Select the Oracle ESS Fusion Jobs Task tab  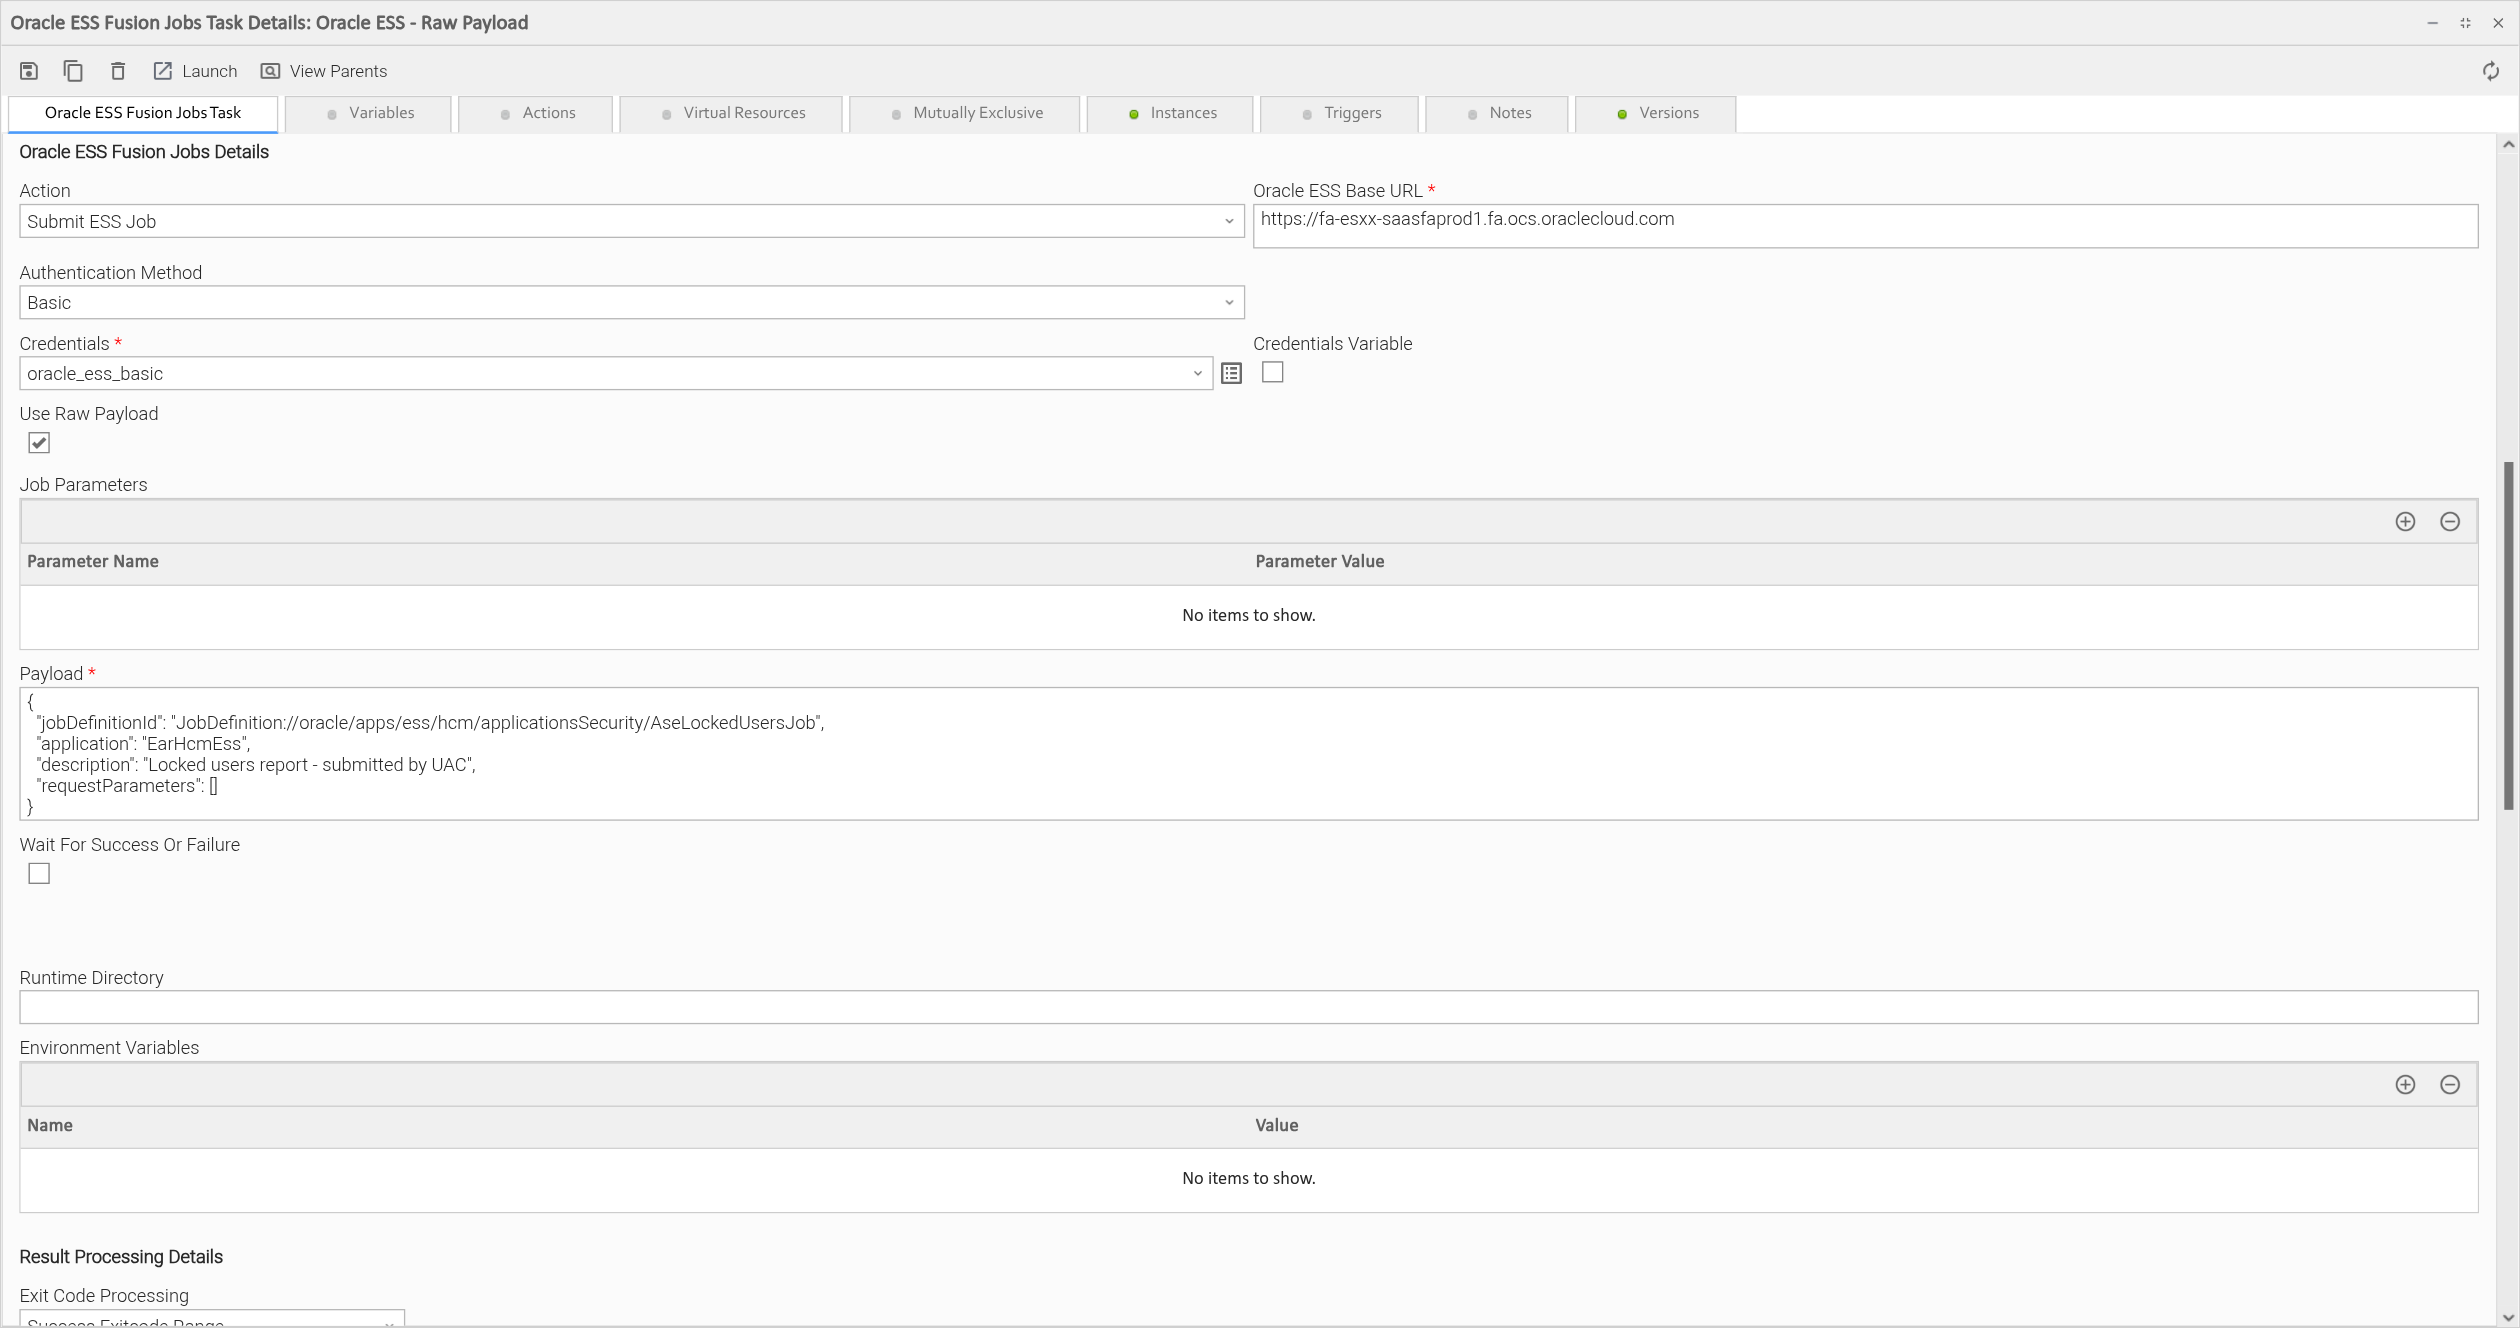pos(143,113)
